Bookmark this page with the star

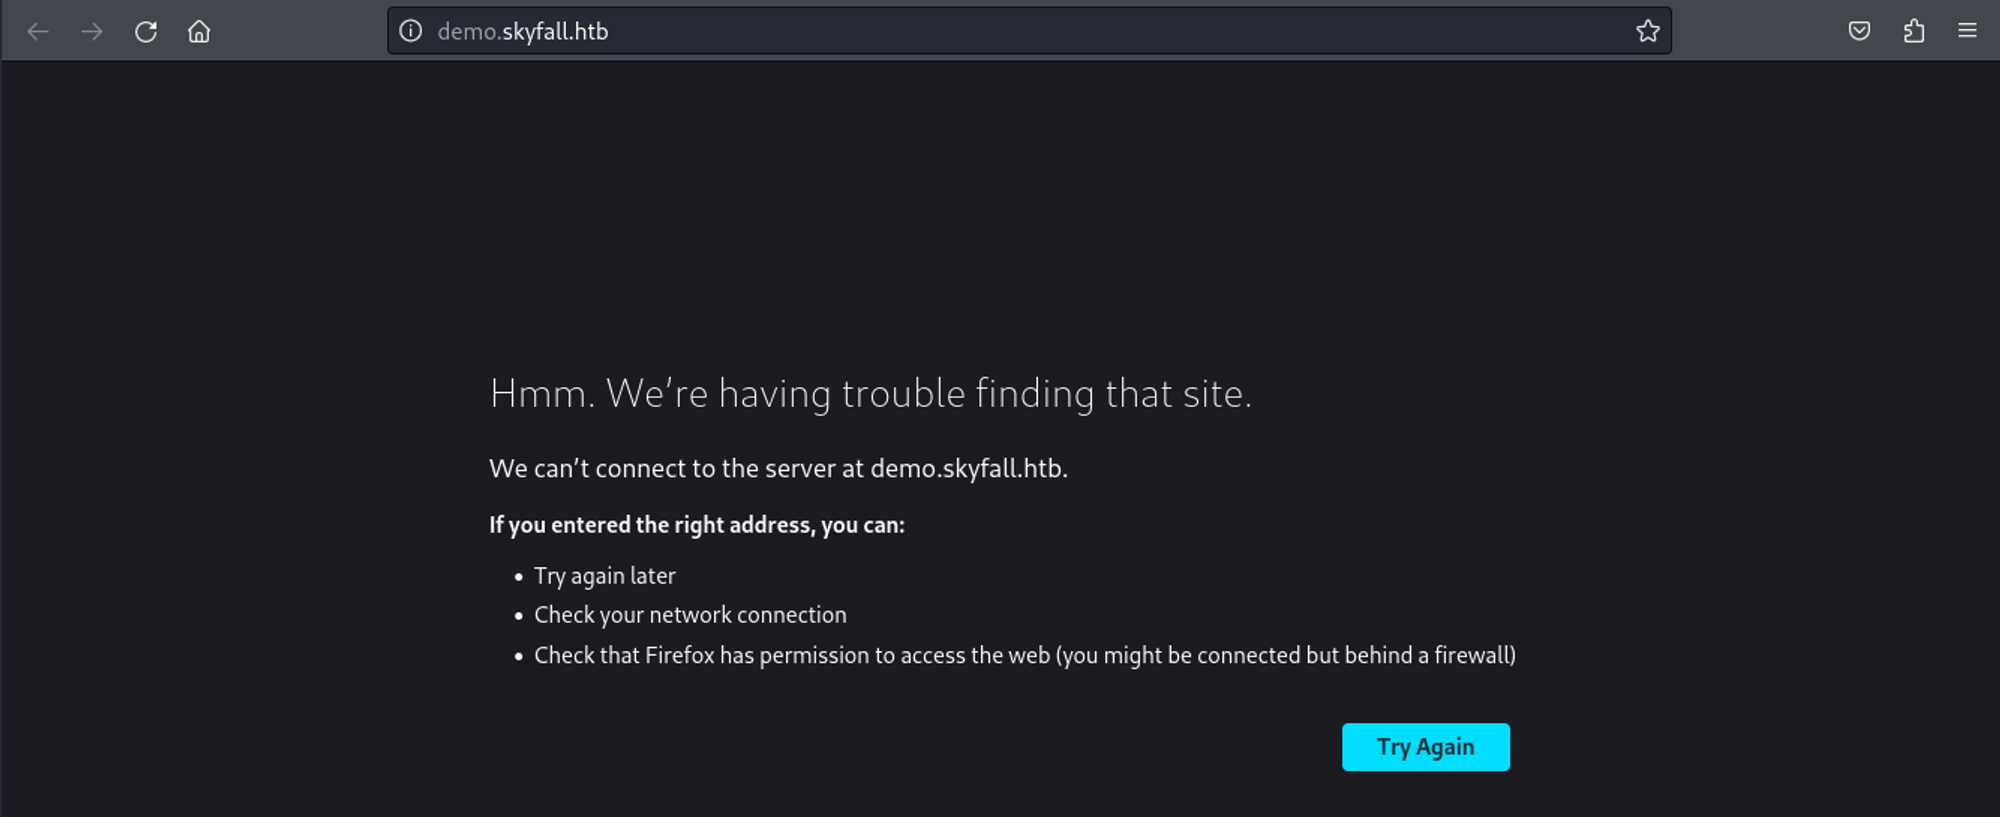[x=1648, y=31]
